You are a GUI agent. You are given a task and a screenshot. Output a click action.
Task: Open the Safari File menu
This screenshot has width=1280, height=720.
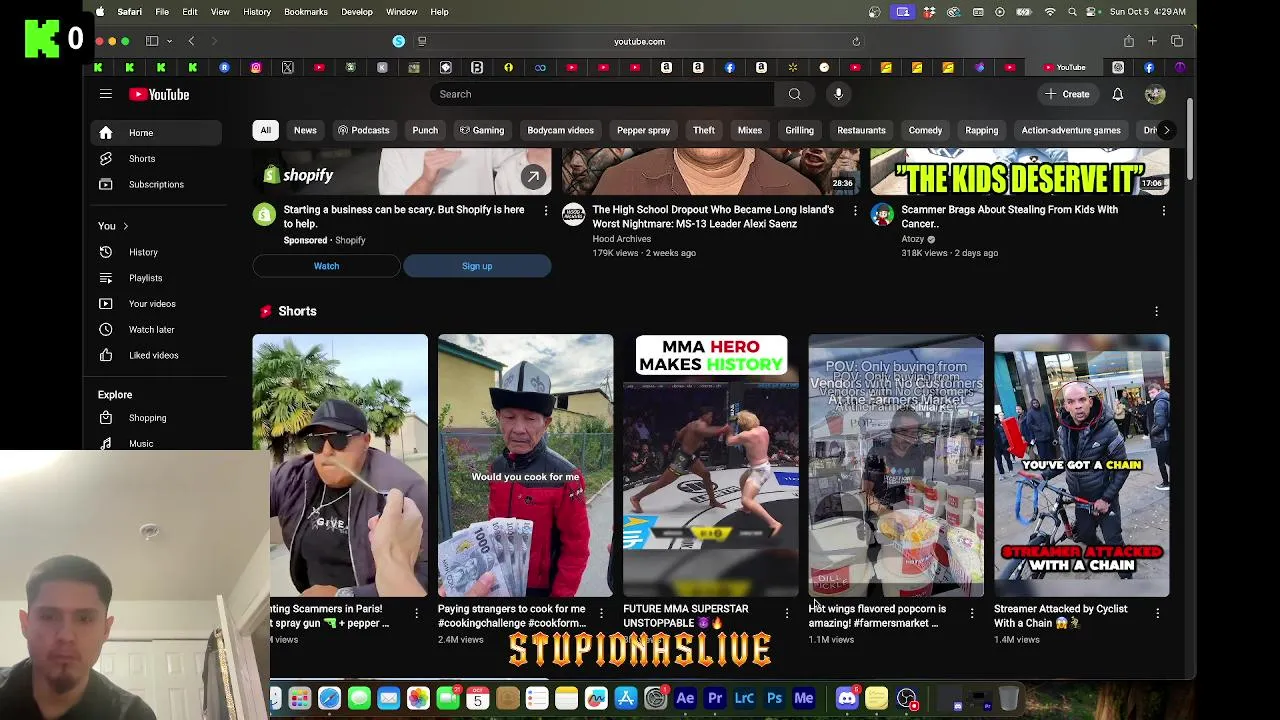[161, 12]
